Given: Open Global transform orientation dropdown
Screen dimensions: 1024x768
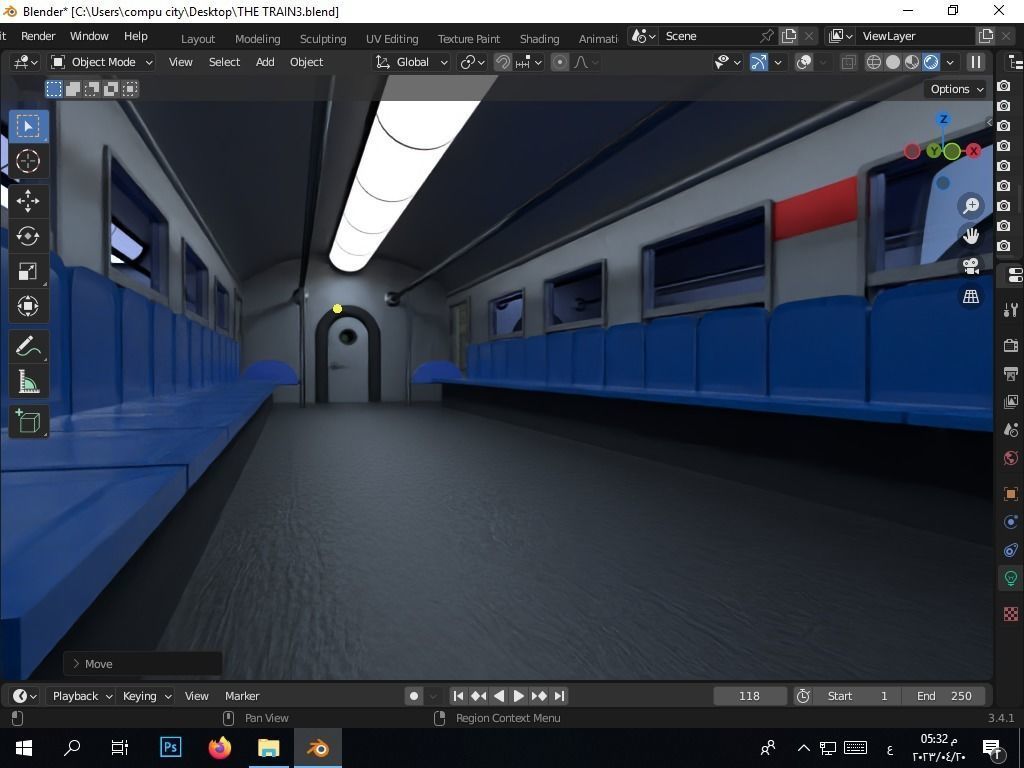Looking at the screenshot, I should tap(411, 62).
